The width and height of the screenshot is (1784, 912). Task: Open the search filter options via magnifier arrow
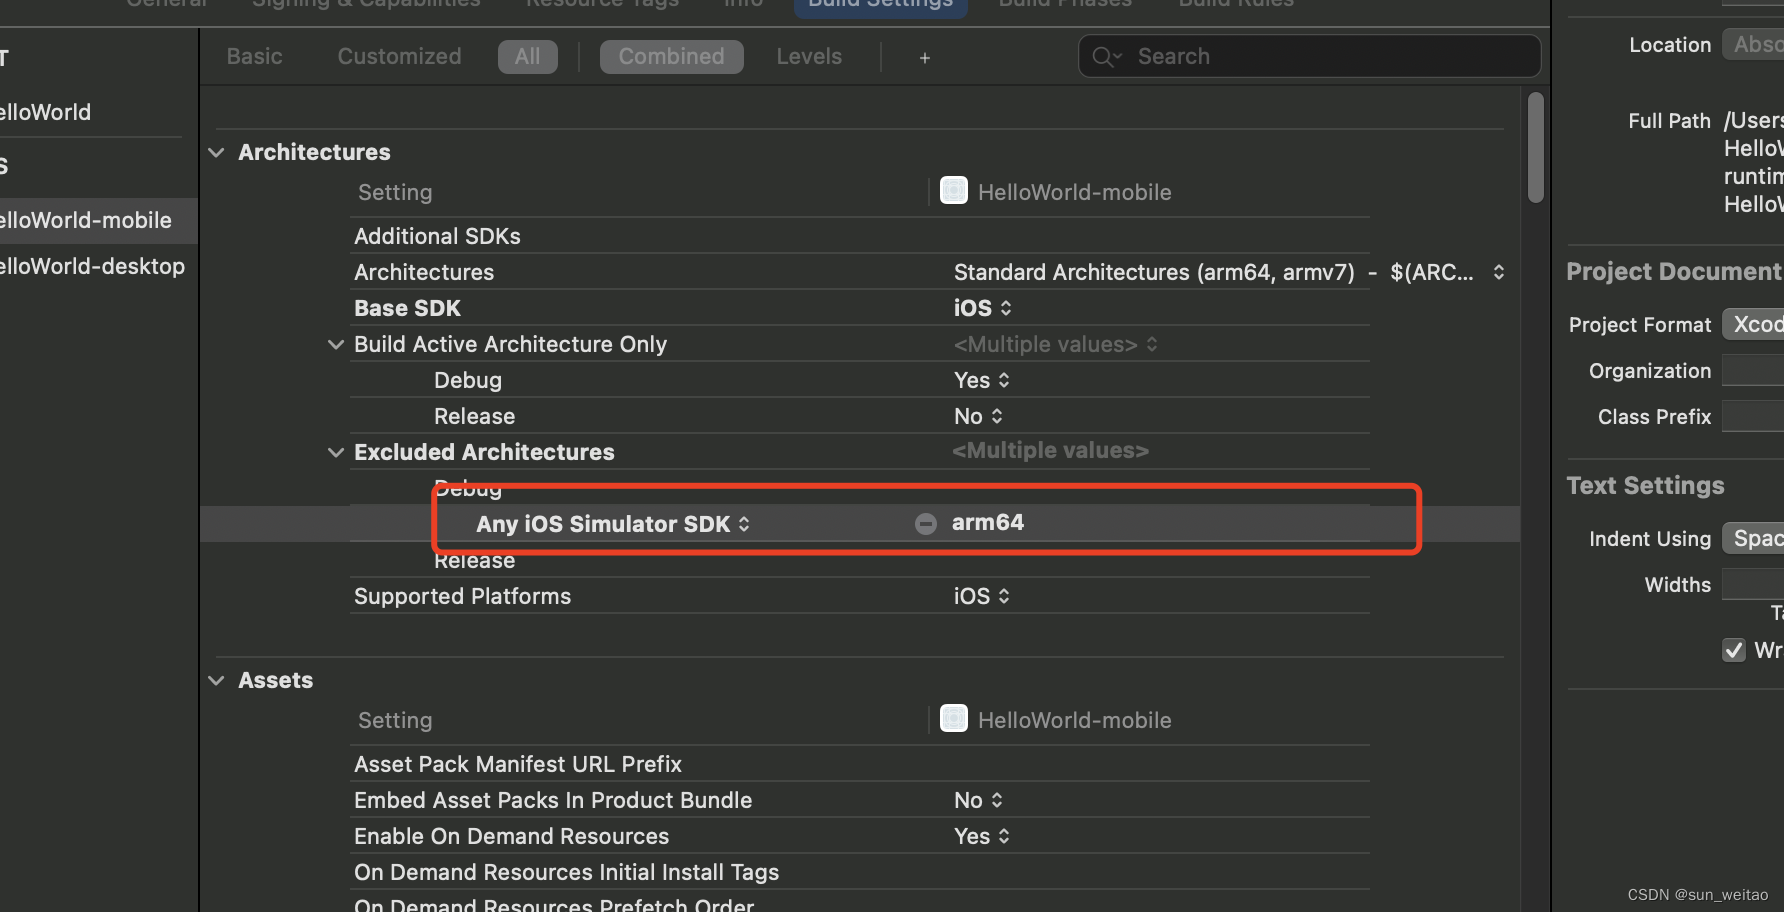[x=1117, y=58]
